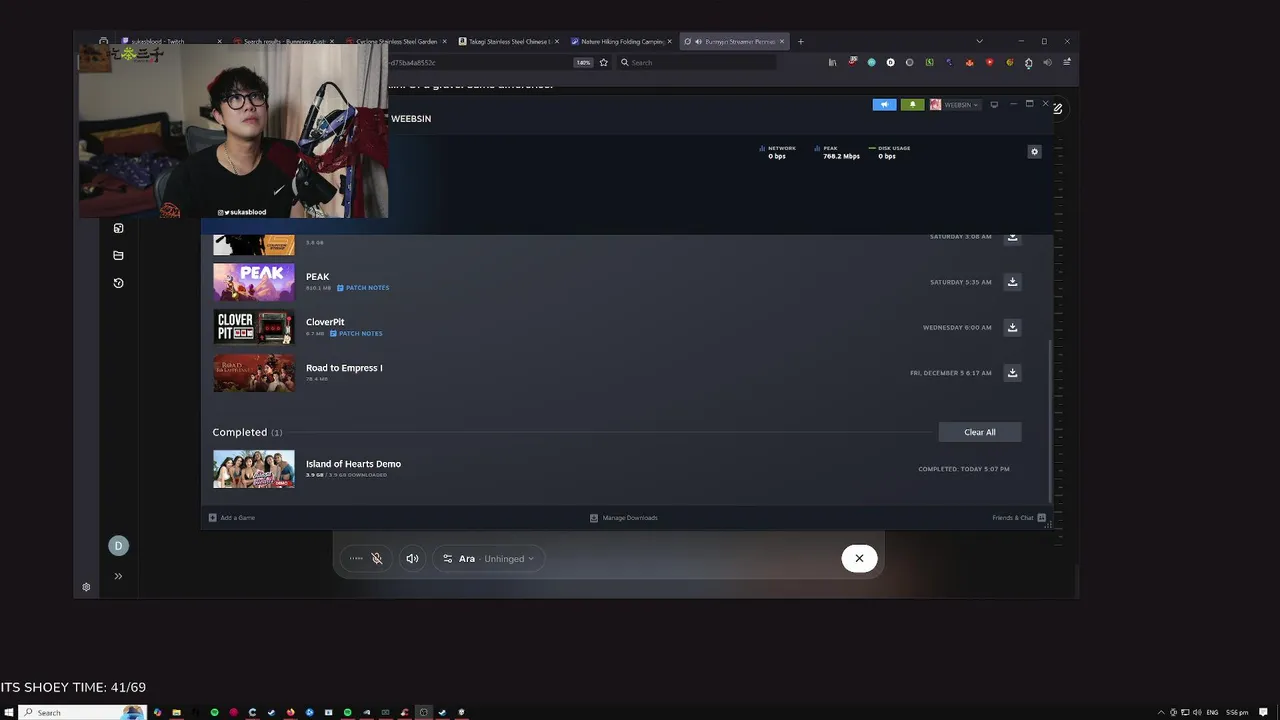Screen dimensions: 1280x720
Task: Open the browser extensions puzzle icon
Action: 1029,63
